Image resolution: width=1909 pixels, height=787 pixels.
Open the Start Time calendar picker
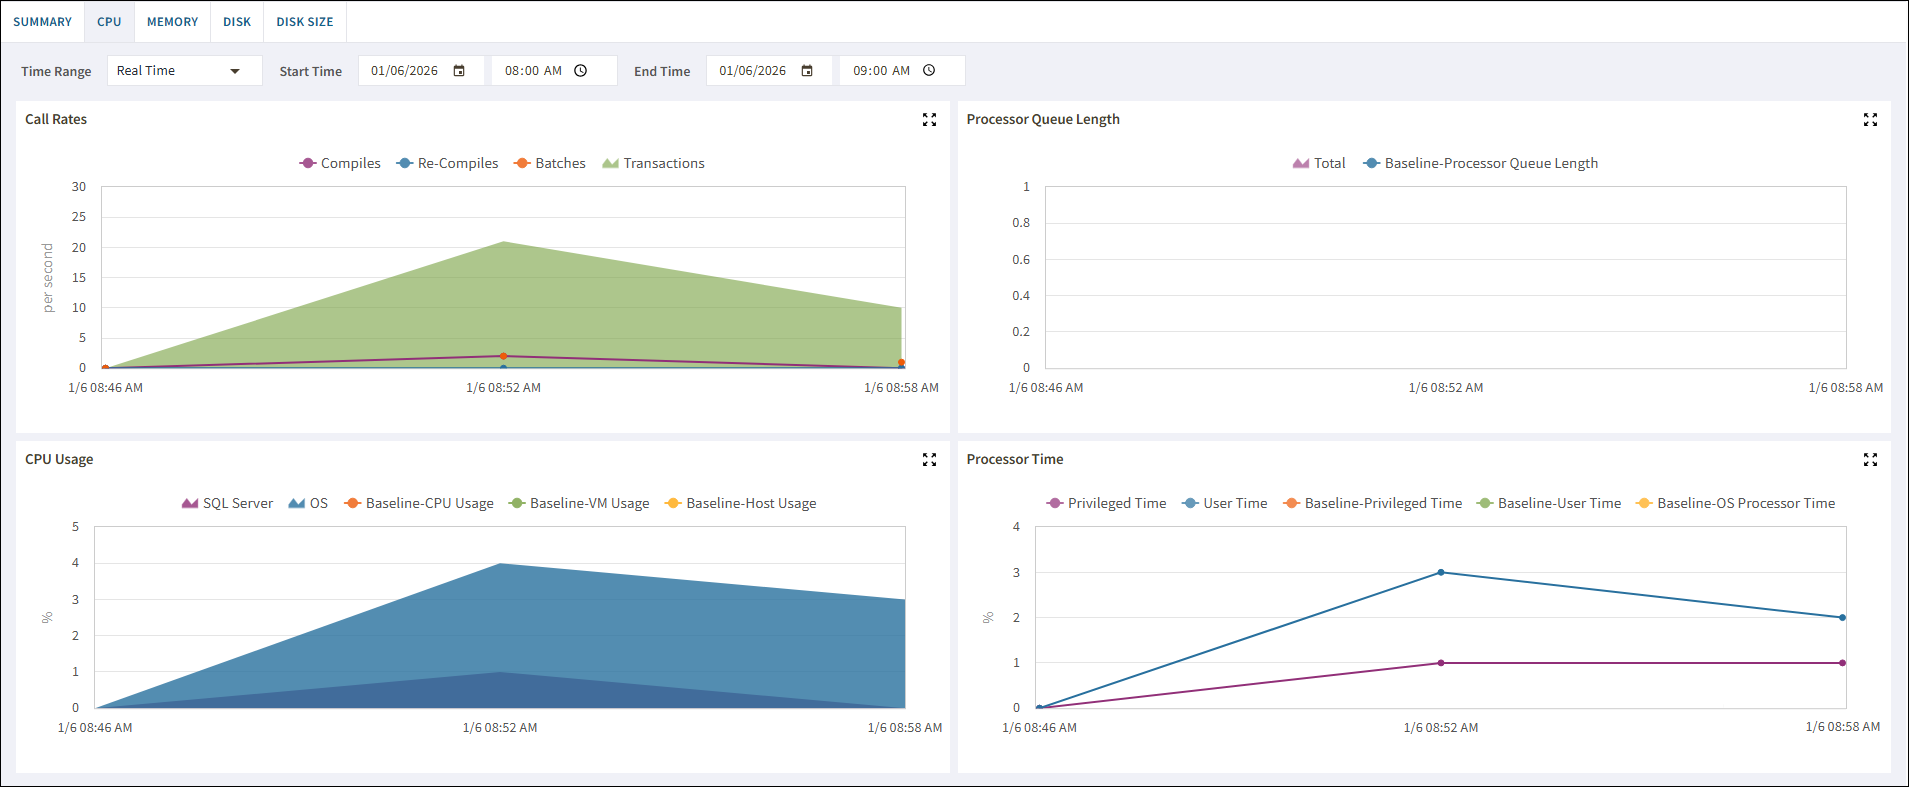tap(459, 71)
